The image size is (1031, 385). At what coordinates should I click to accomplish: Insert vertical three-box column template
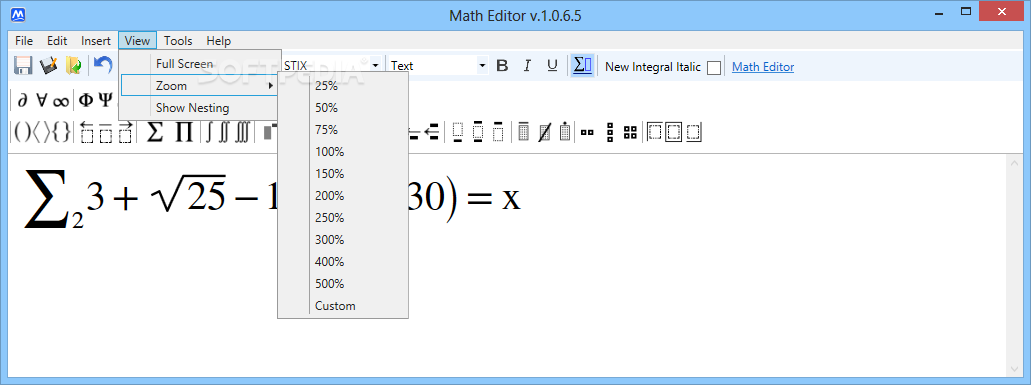tap(610, 132)
